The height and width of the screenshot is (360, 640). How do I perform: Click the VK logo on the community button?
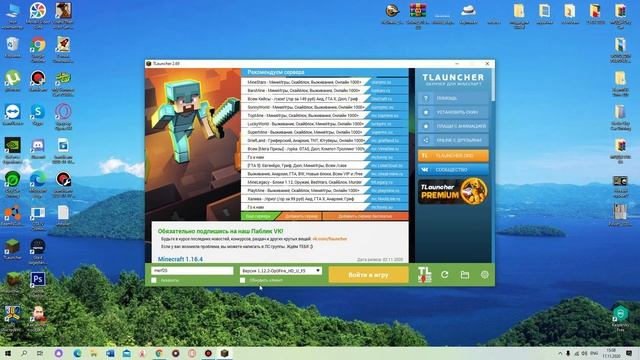tap(425, 169)
